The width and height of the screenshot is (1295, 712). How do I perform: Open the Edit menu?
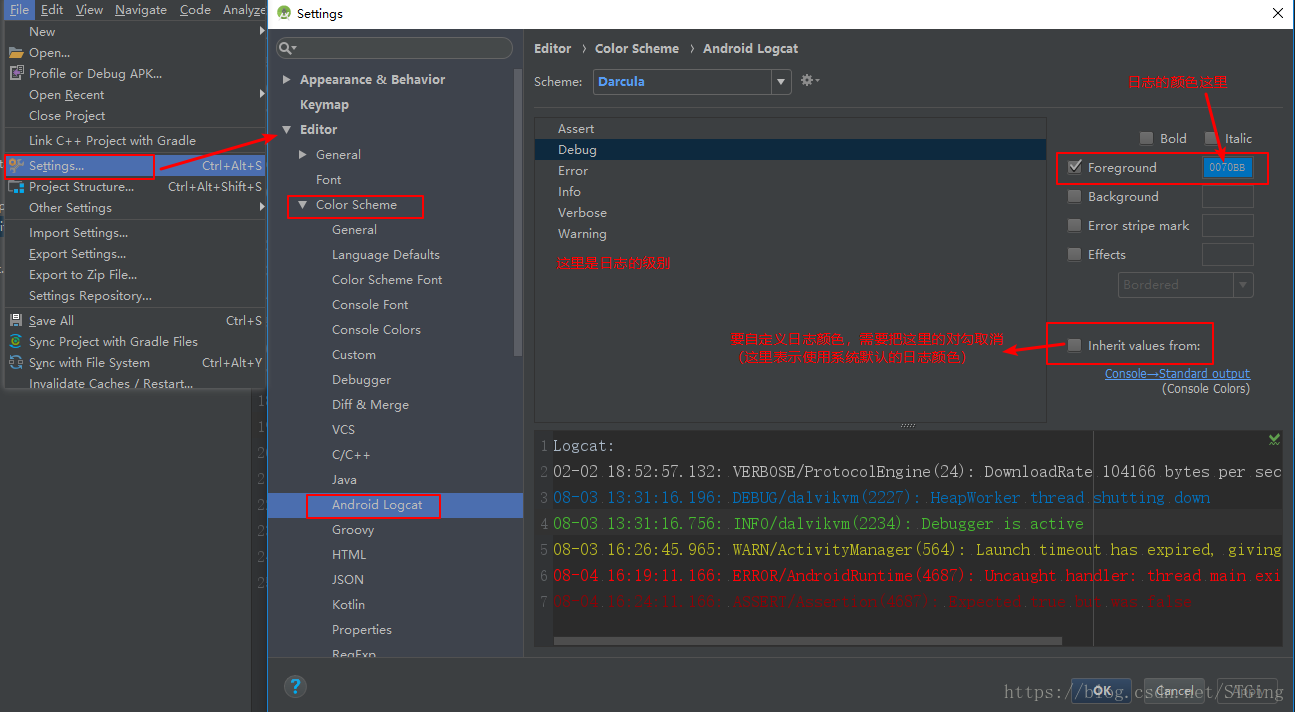click(52, 10)
